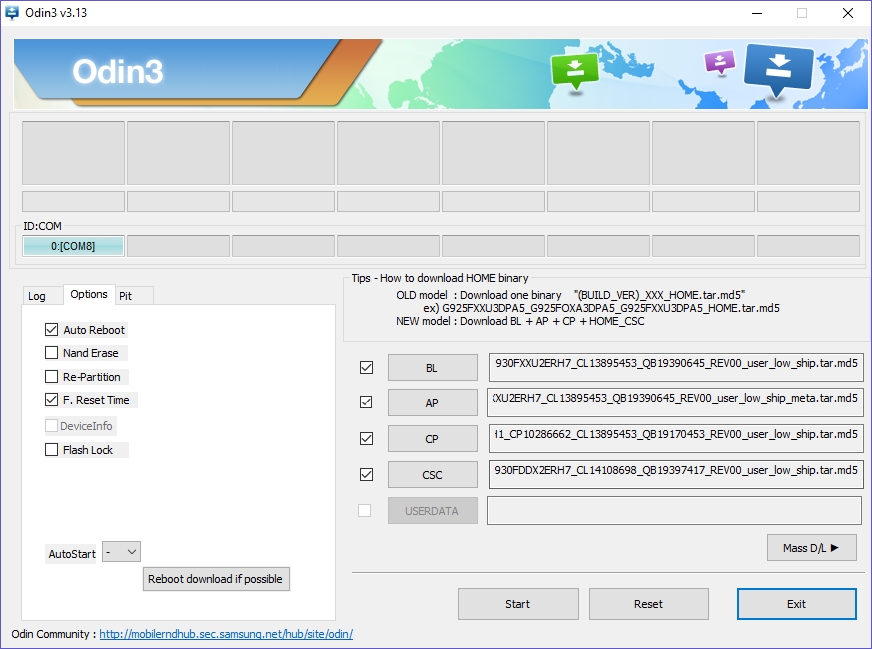Uncheck the AP file checkbox
Viewport: 872px width, 649px height.
click(x=366, y=402)
